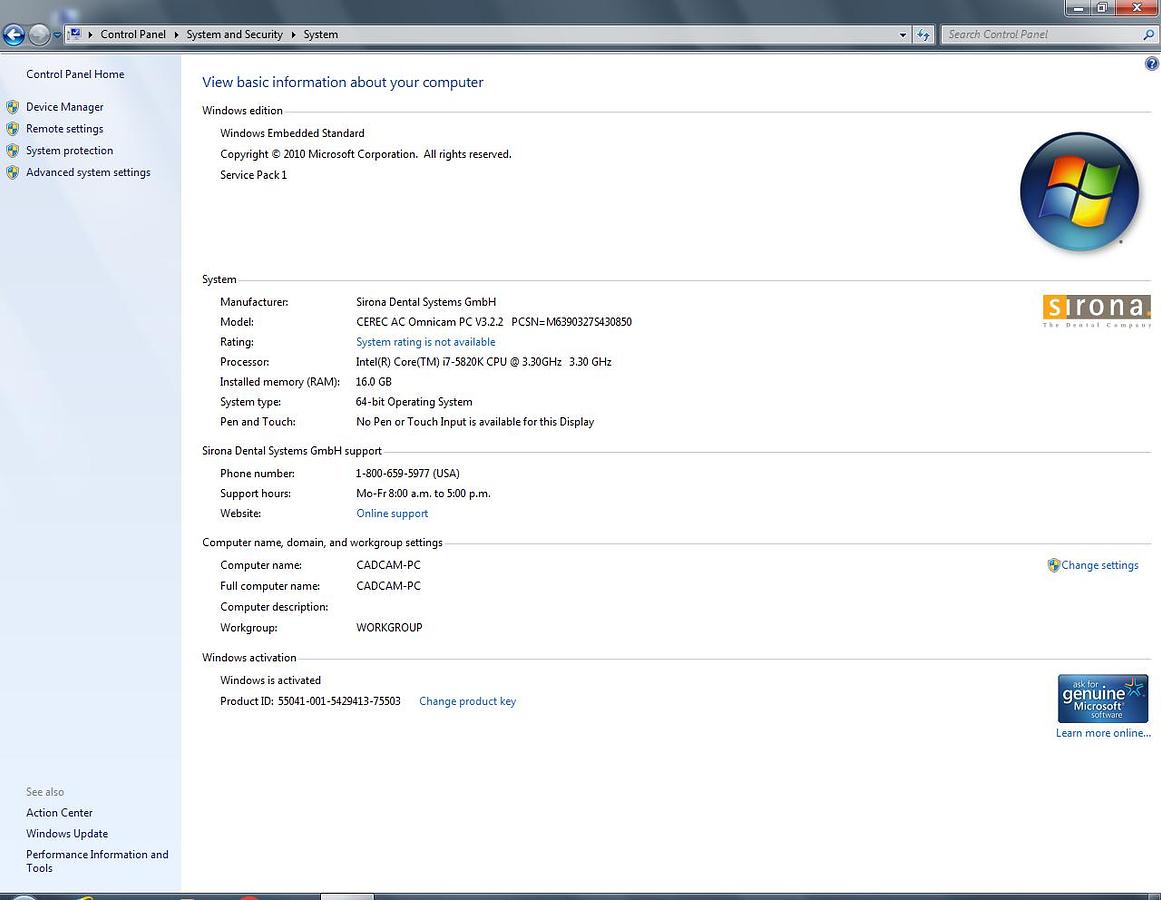Screen dimensions: 1161x900
Task: Click the shield icon next to Change settings
Action: pos(1053,565)
